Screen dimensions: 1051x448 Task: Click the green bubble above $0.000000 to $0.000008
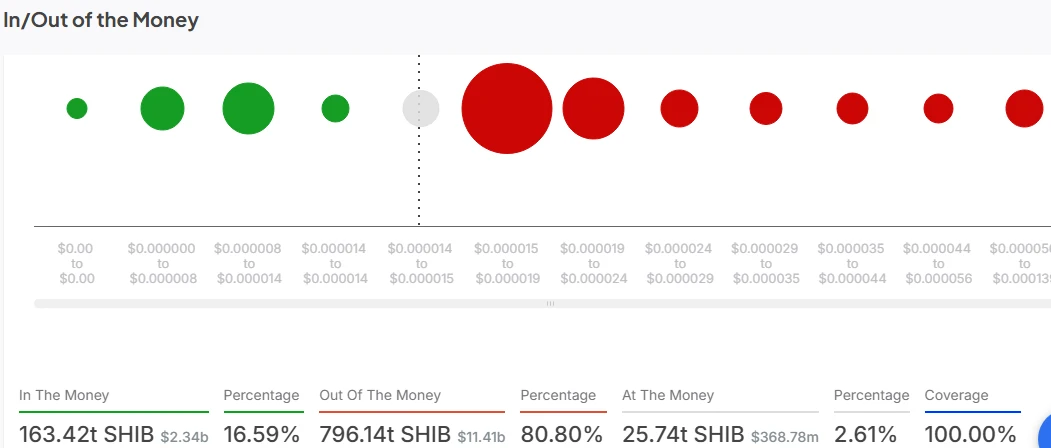pos(162,108)
